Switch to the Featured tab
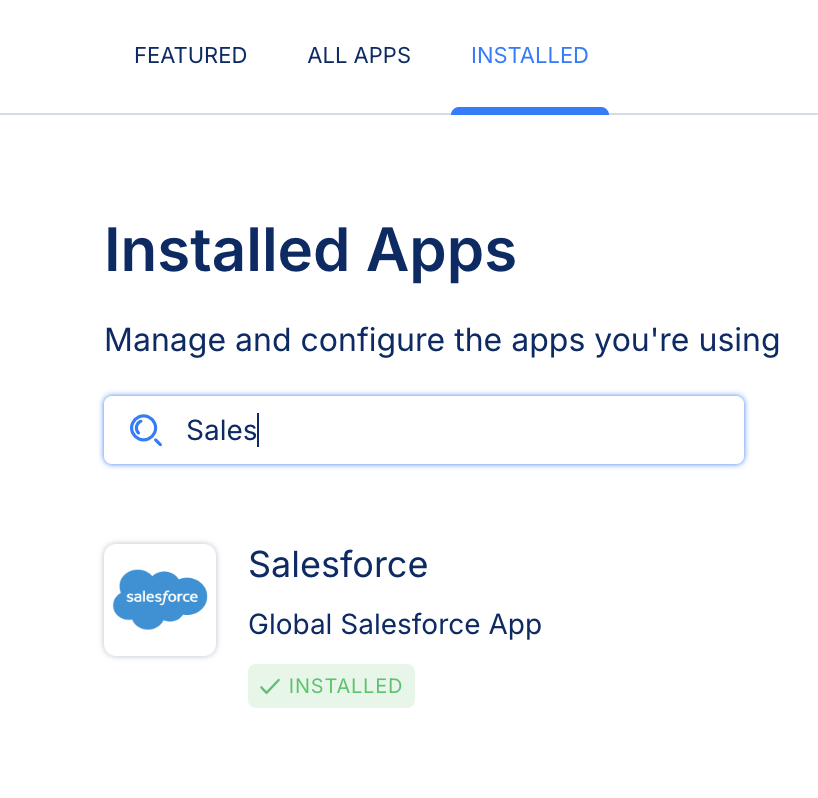Screen dimensions: 818x798 click(190, 55)
